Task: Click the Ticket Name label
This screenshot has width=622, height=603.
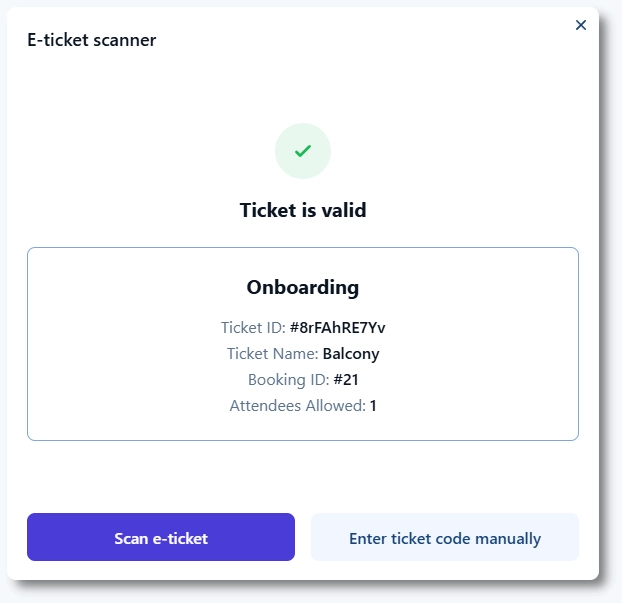Action: [x=272, y=353]
